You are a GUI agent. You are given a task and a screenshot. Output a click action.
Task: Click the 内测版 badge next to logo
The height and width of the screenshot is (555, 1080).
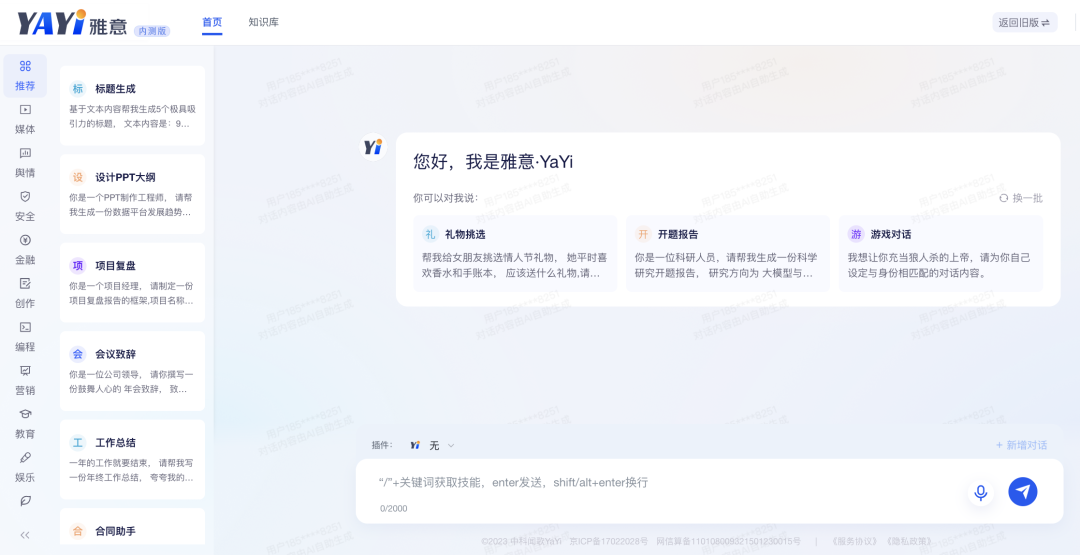pos(152,31)
